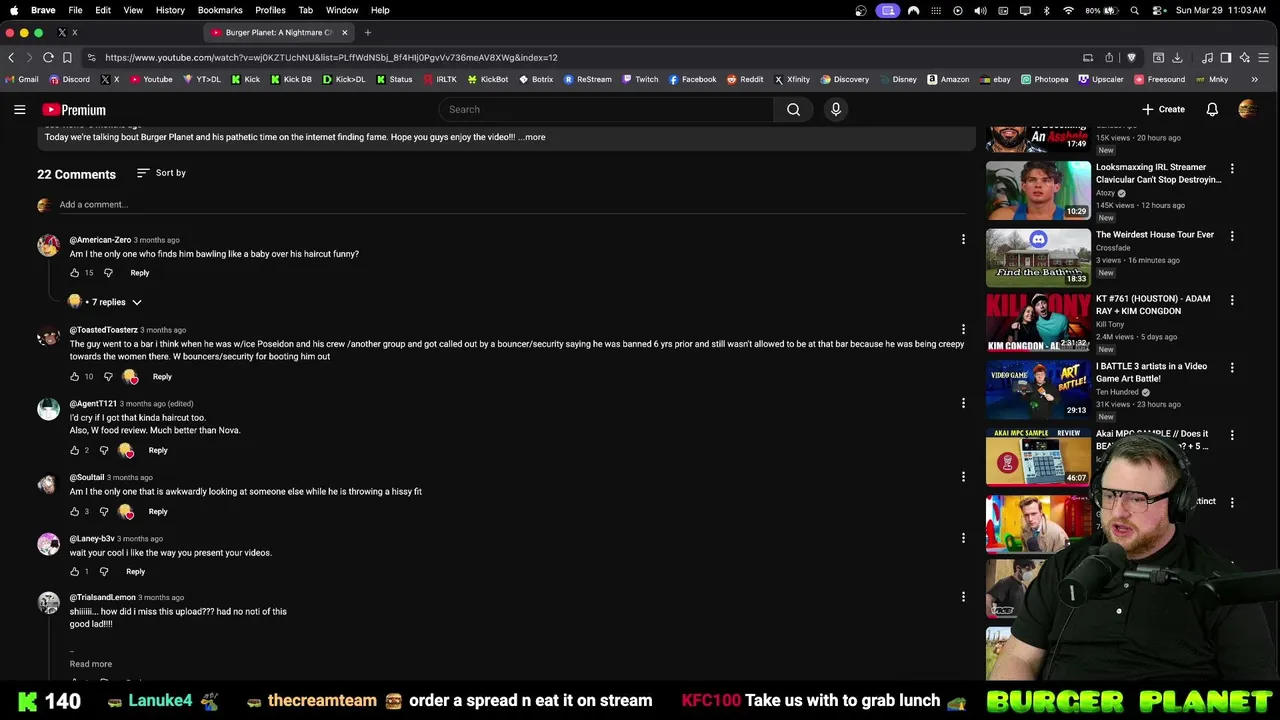Click into the YouTube search field
The height and width of the screenshot is (720, 1280).
pos(606,109)
